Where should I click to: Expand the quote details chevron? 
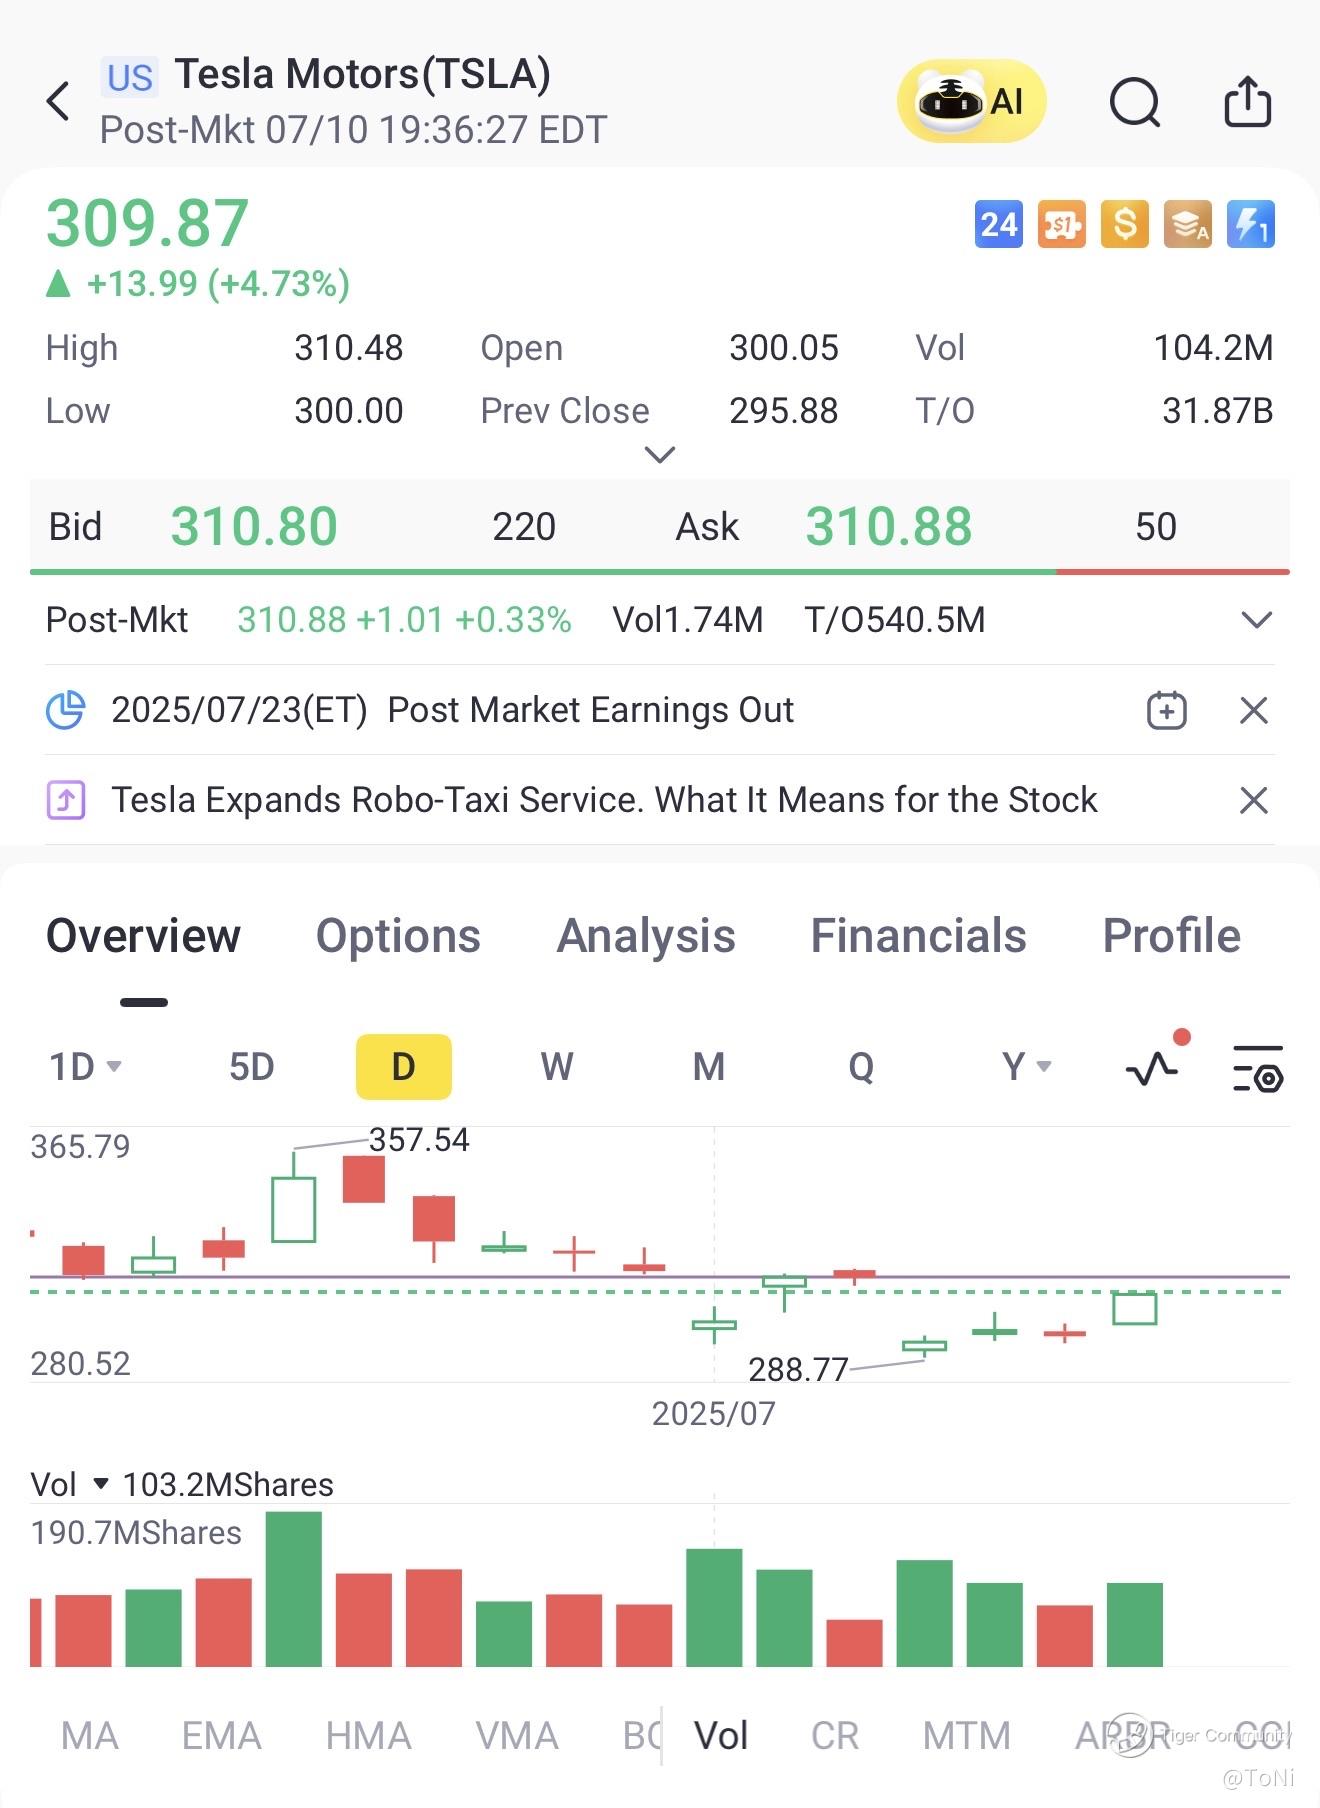(x=660, y=455)
